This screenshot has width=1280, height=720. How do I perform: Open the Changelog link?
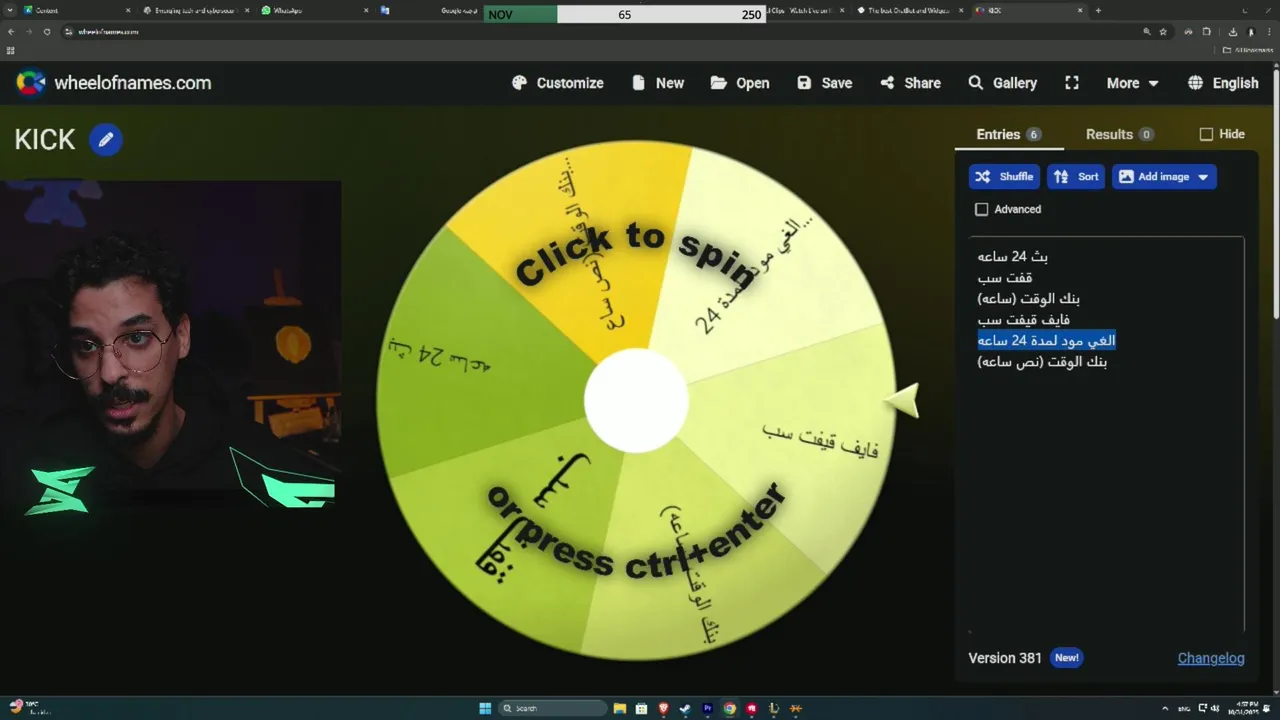click(1211, 658)
